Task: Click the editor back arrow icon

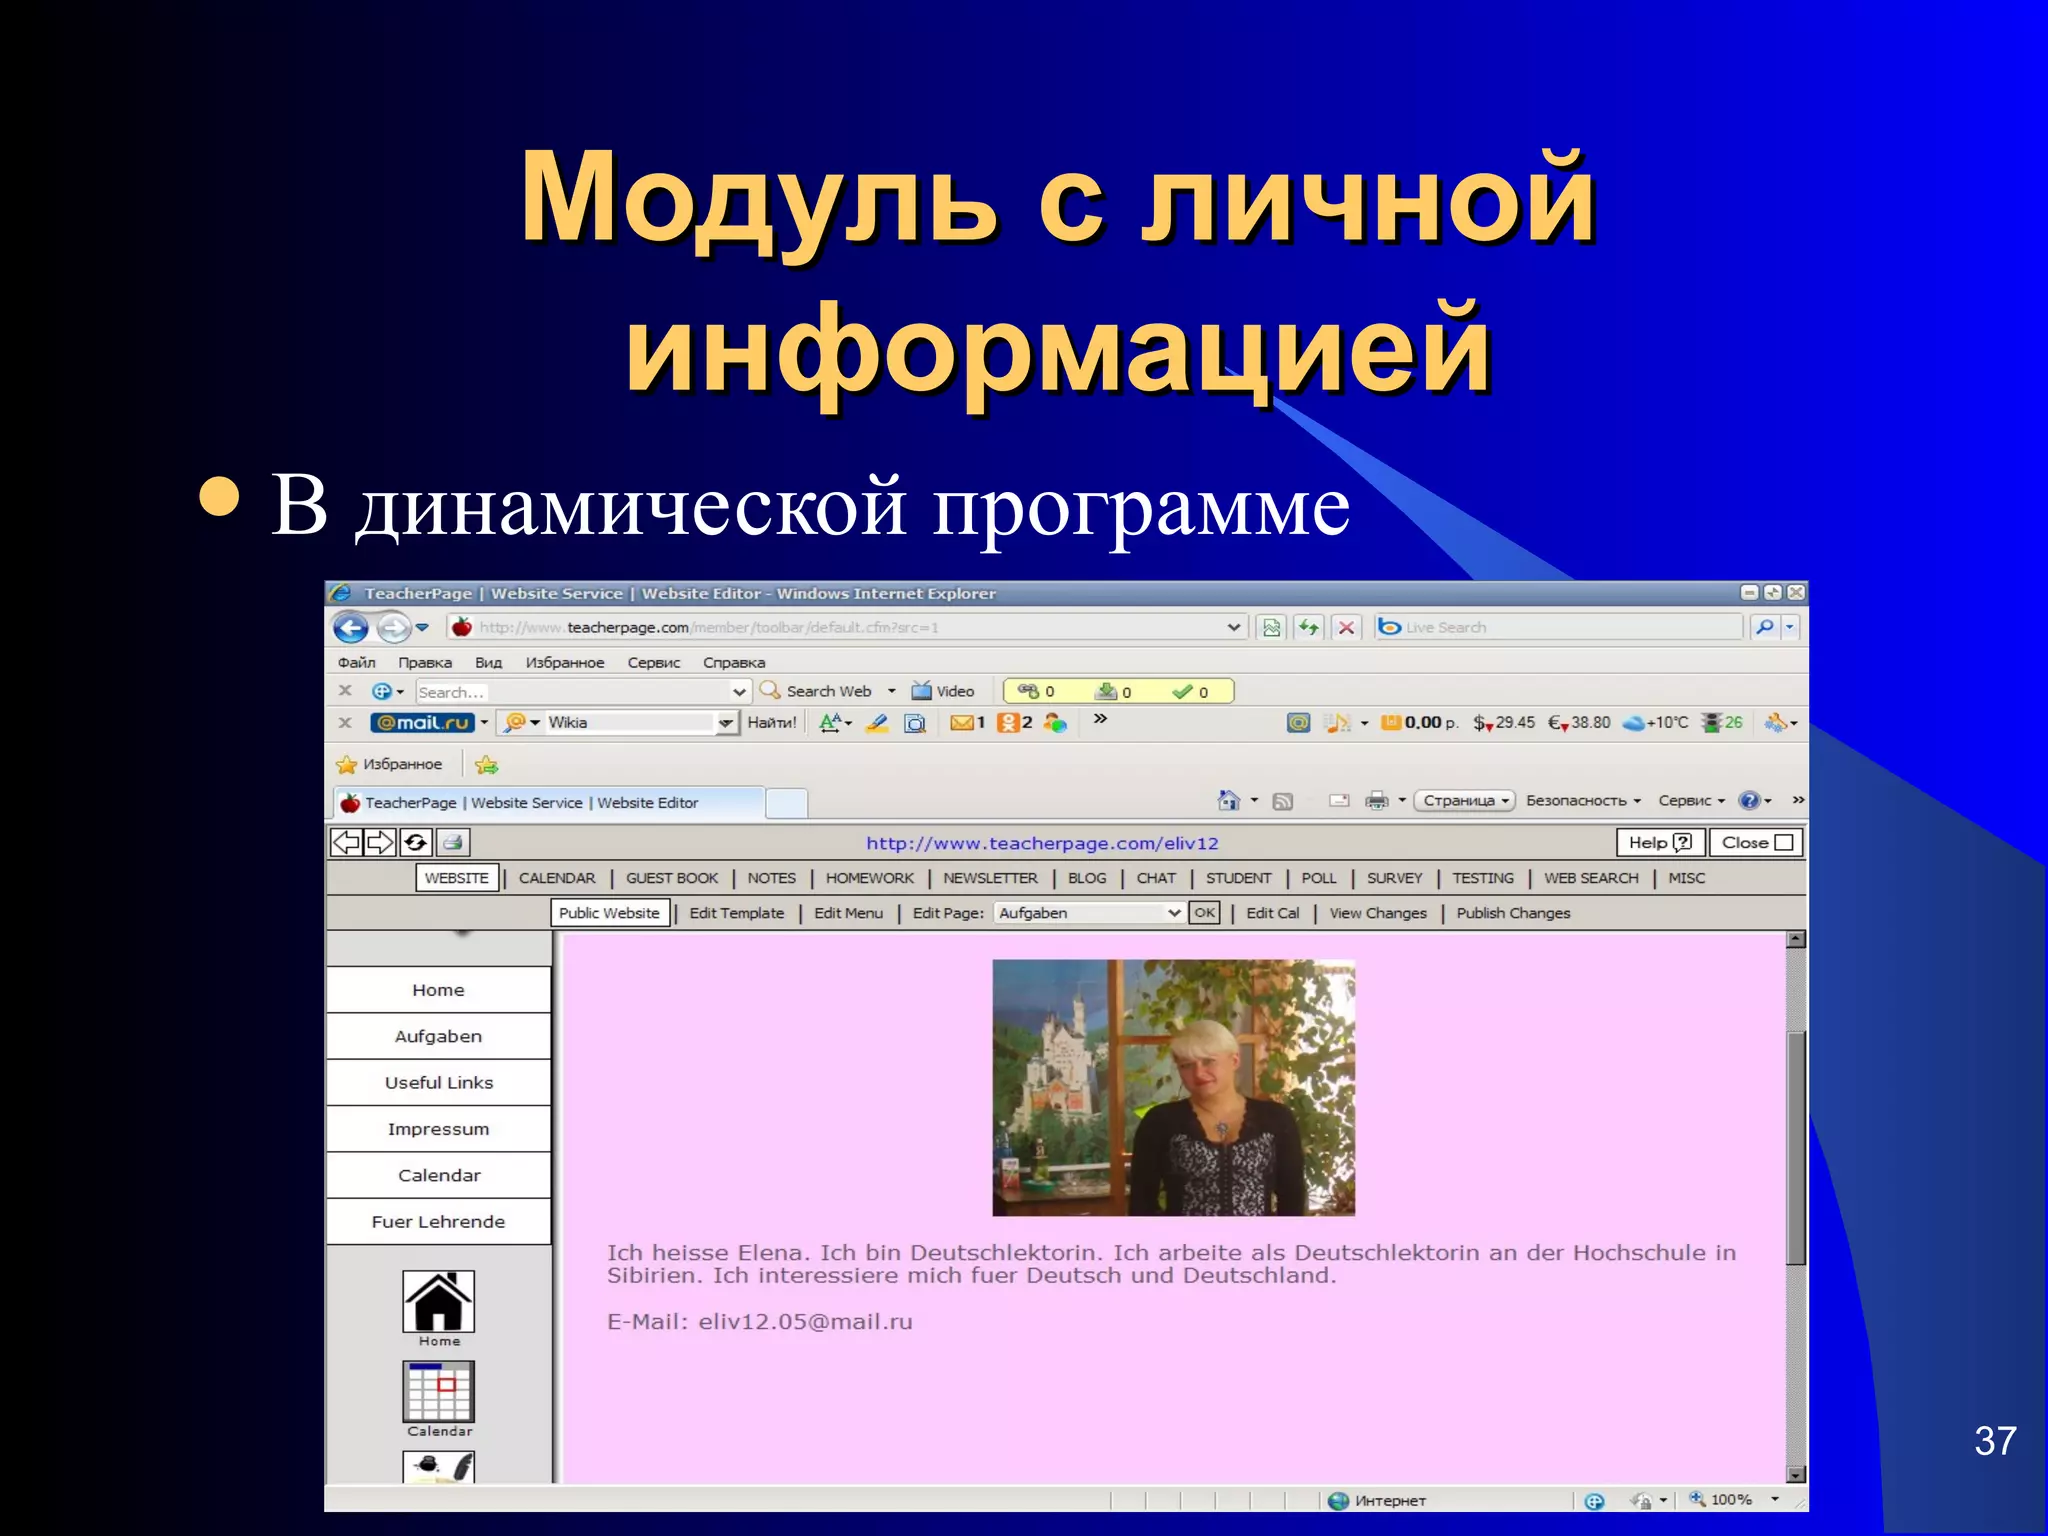Action: pos(346,843)
